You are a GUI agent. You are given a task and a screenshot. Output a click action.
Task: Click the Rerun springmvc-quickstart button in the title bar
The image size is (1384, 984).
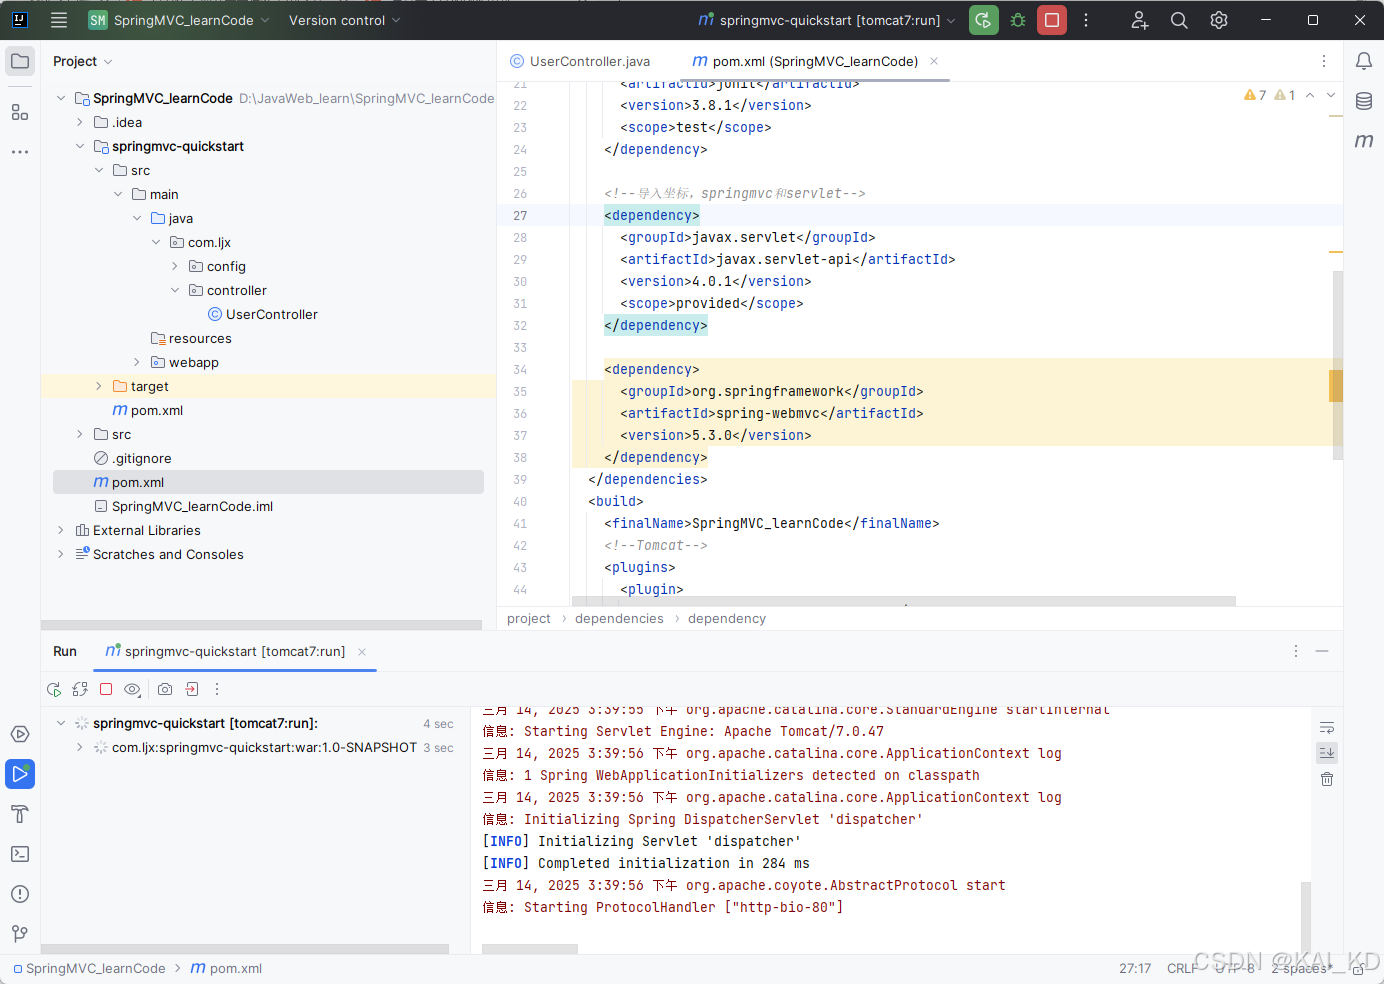(x=984, y=20)
